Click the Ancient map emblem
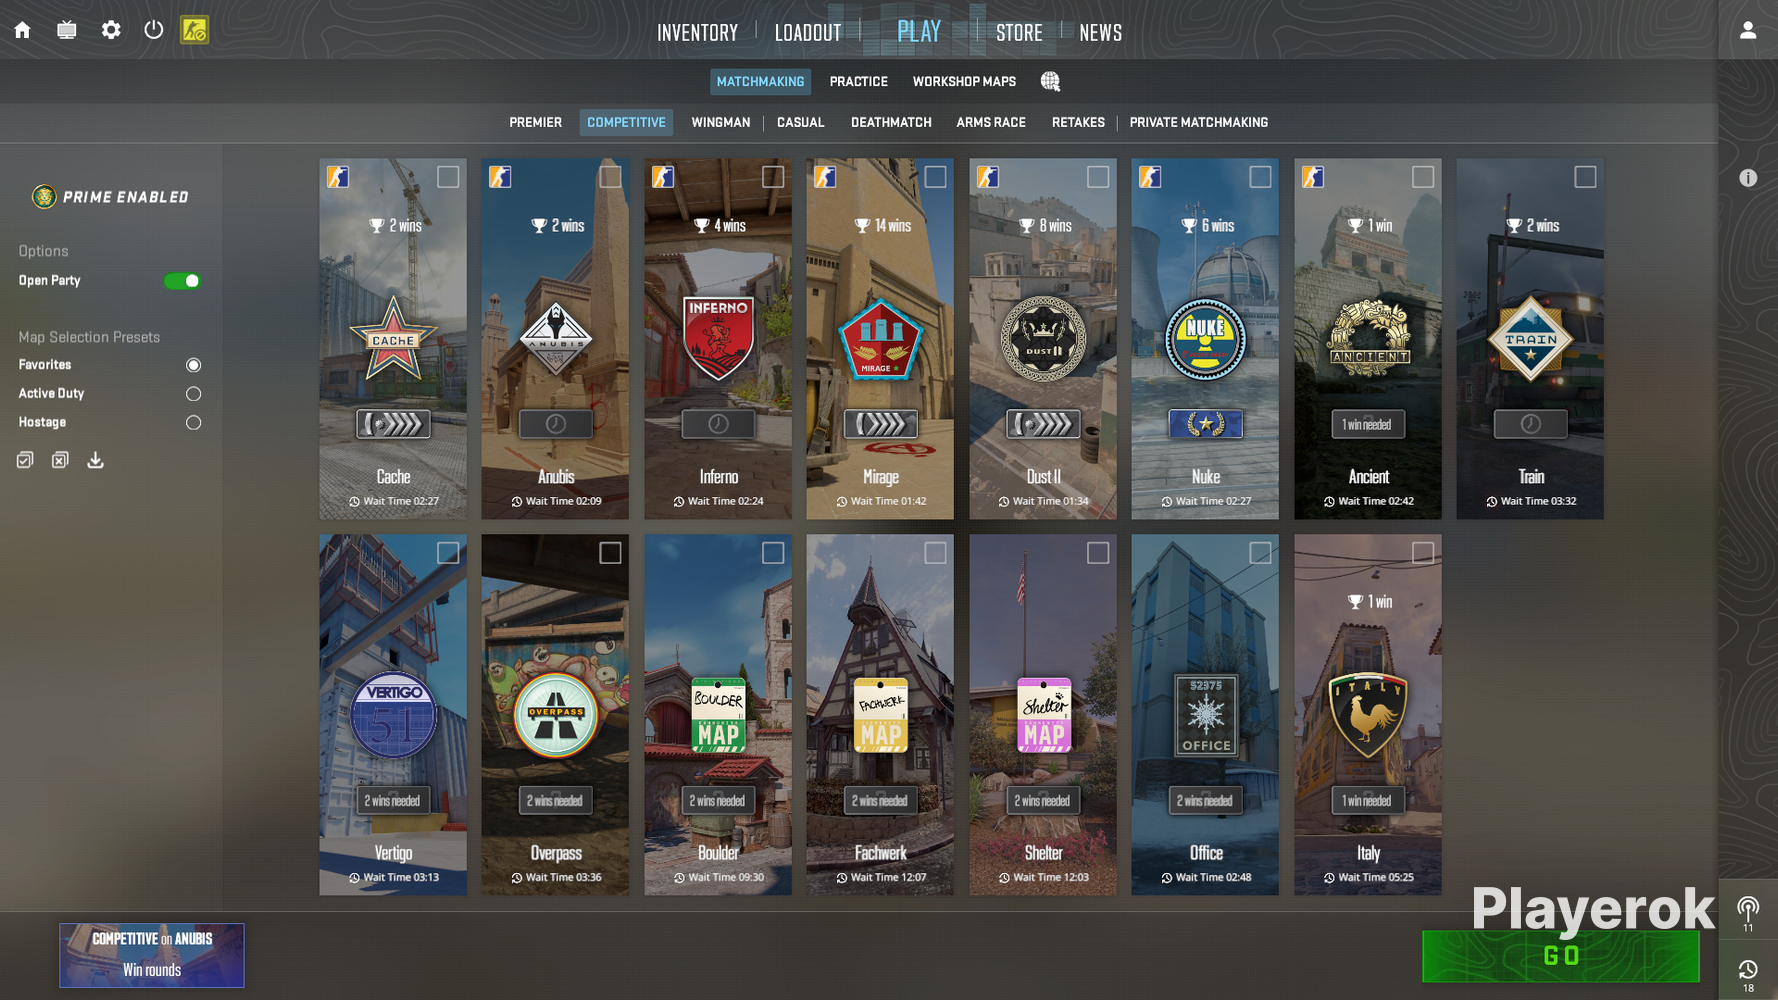This screenshot has width=1778, height=1000. 1368,338
